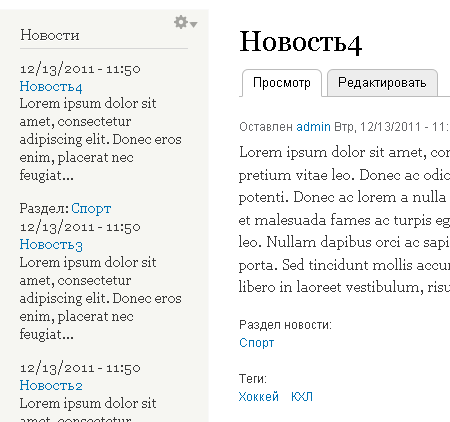Click the first 12/13/2011 - 11:50 date

point(80,69)
